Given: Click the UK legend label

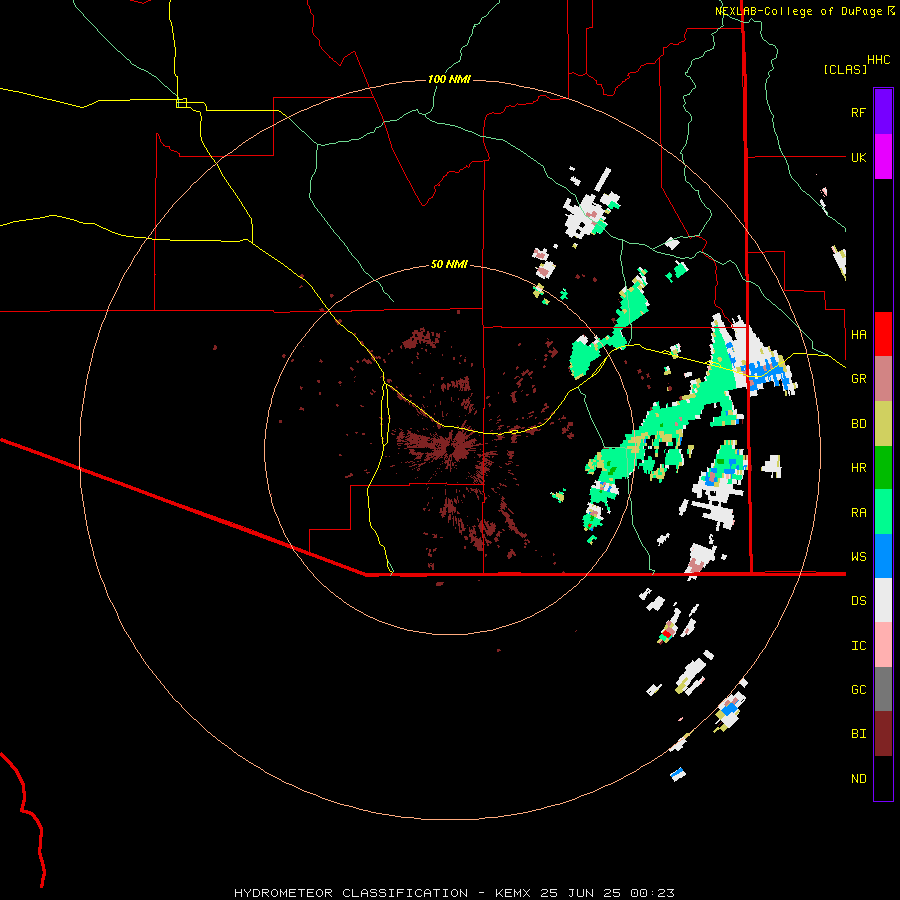Looking at the screenshot, I should [x=858, y=157].
